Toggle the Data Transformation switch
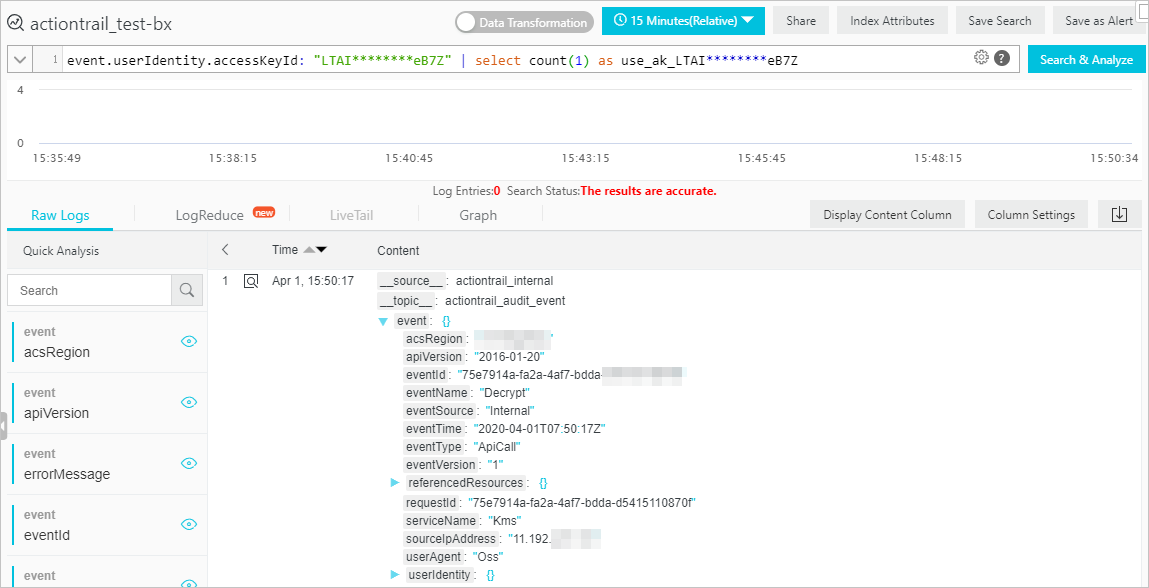The height and width of the screenshot is (588, 1149). tap(525, 23)
